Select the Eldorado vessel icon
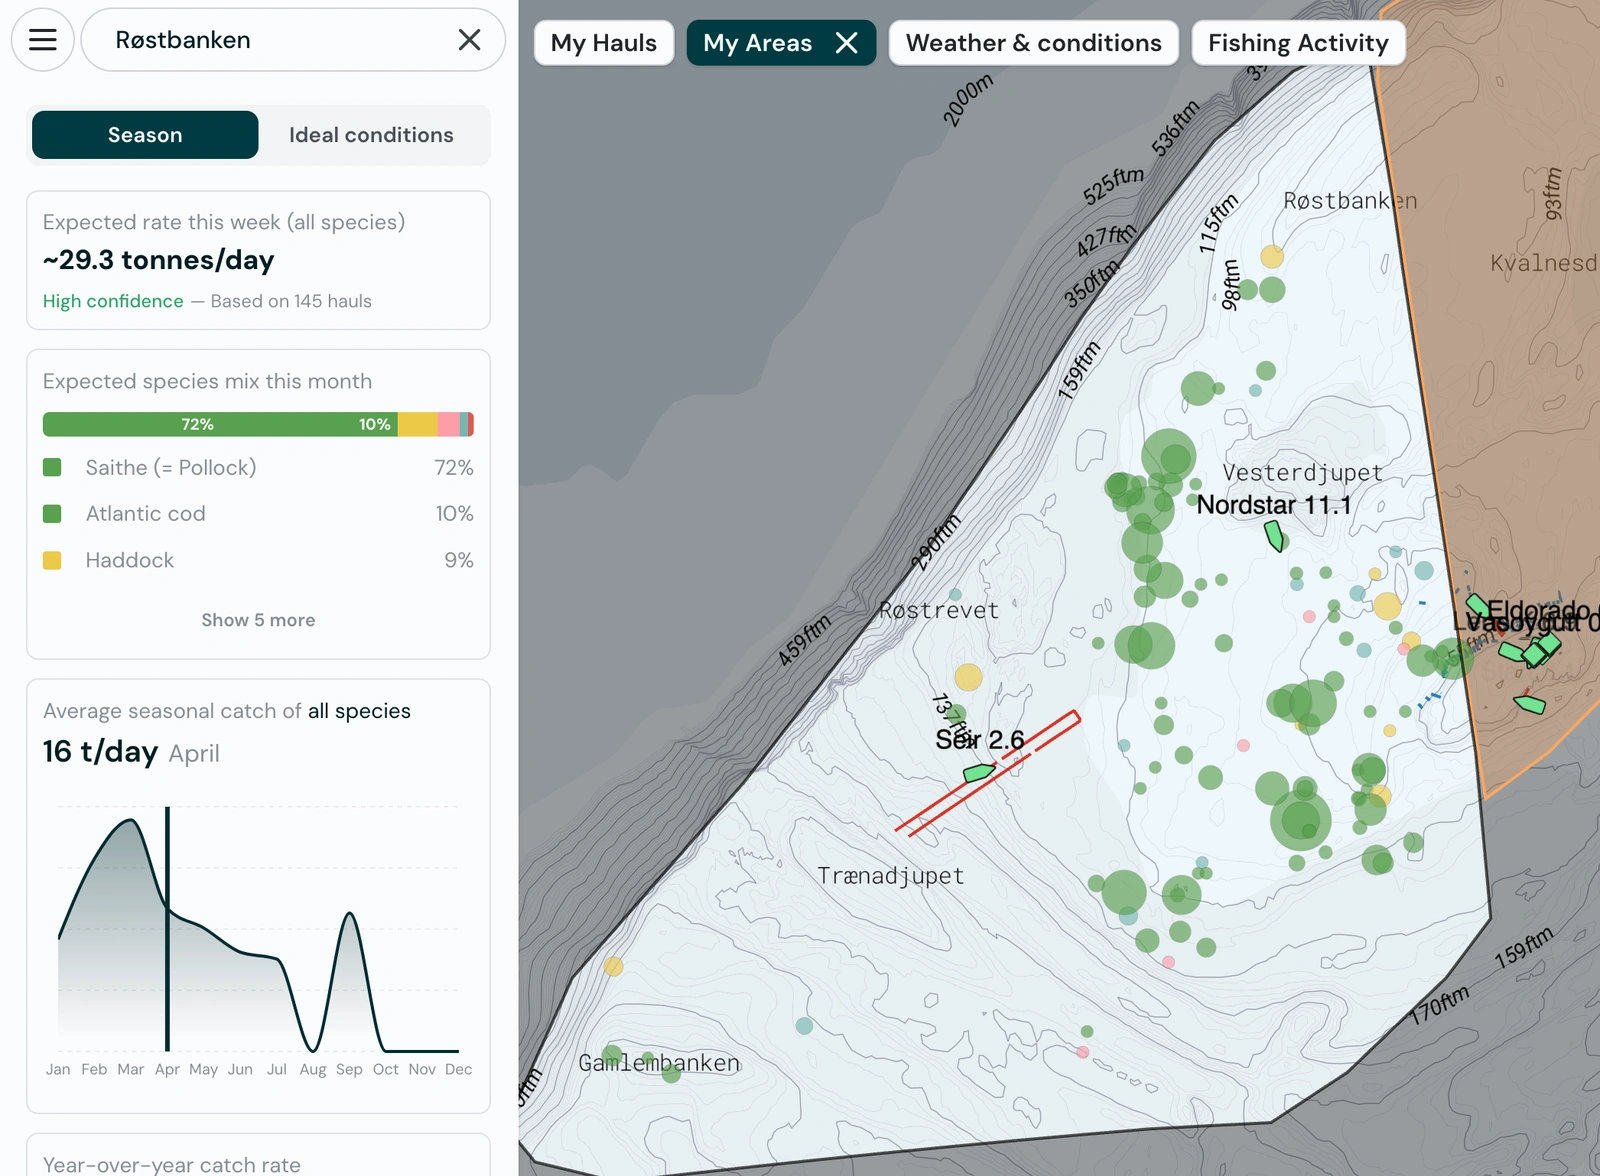The width and height of the screenshot is (1600, 1176). (x=1476, y=605)
